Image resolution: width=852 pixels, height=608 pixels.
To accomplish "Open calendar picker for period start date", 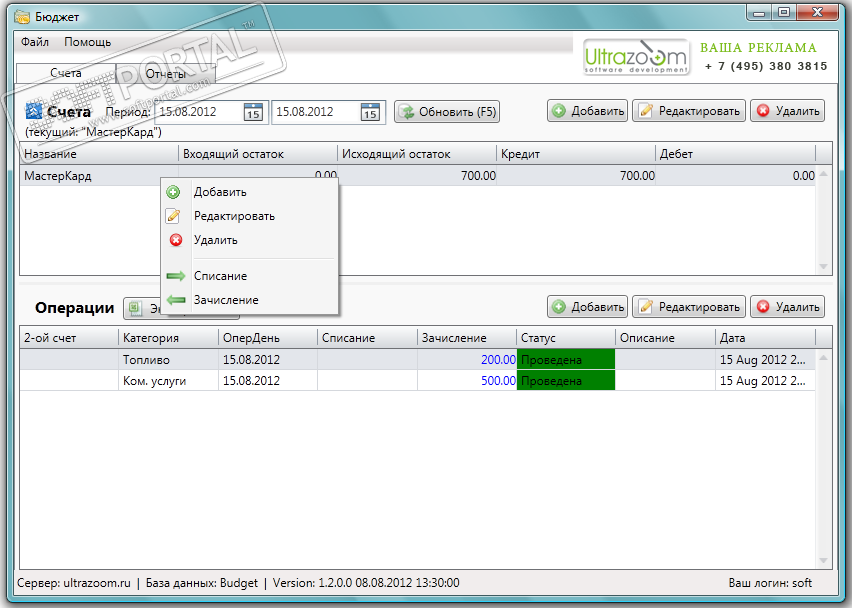I will point(253,112).
